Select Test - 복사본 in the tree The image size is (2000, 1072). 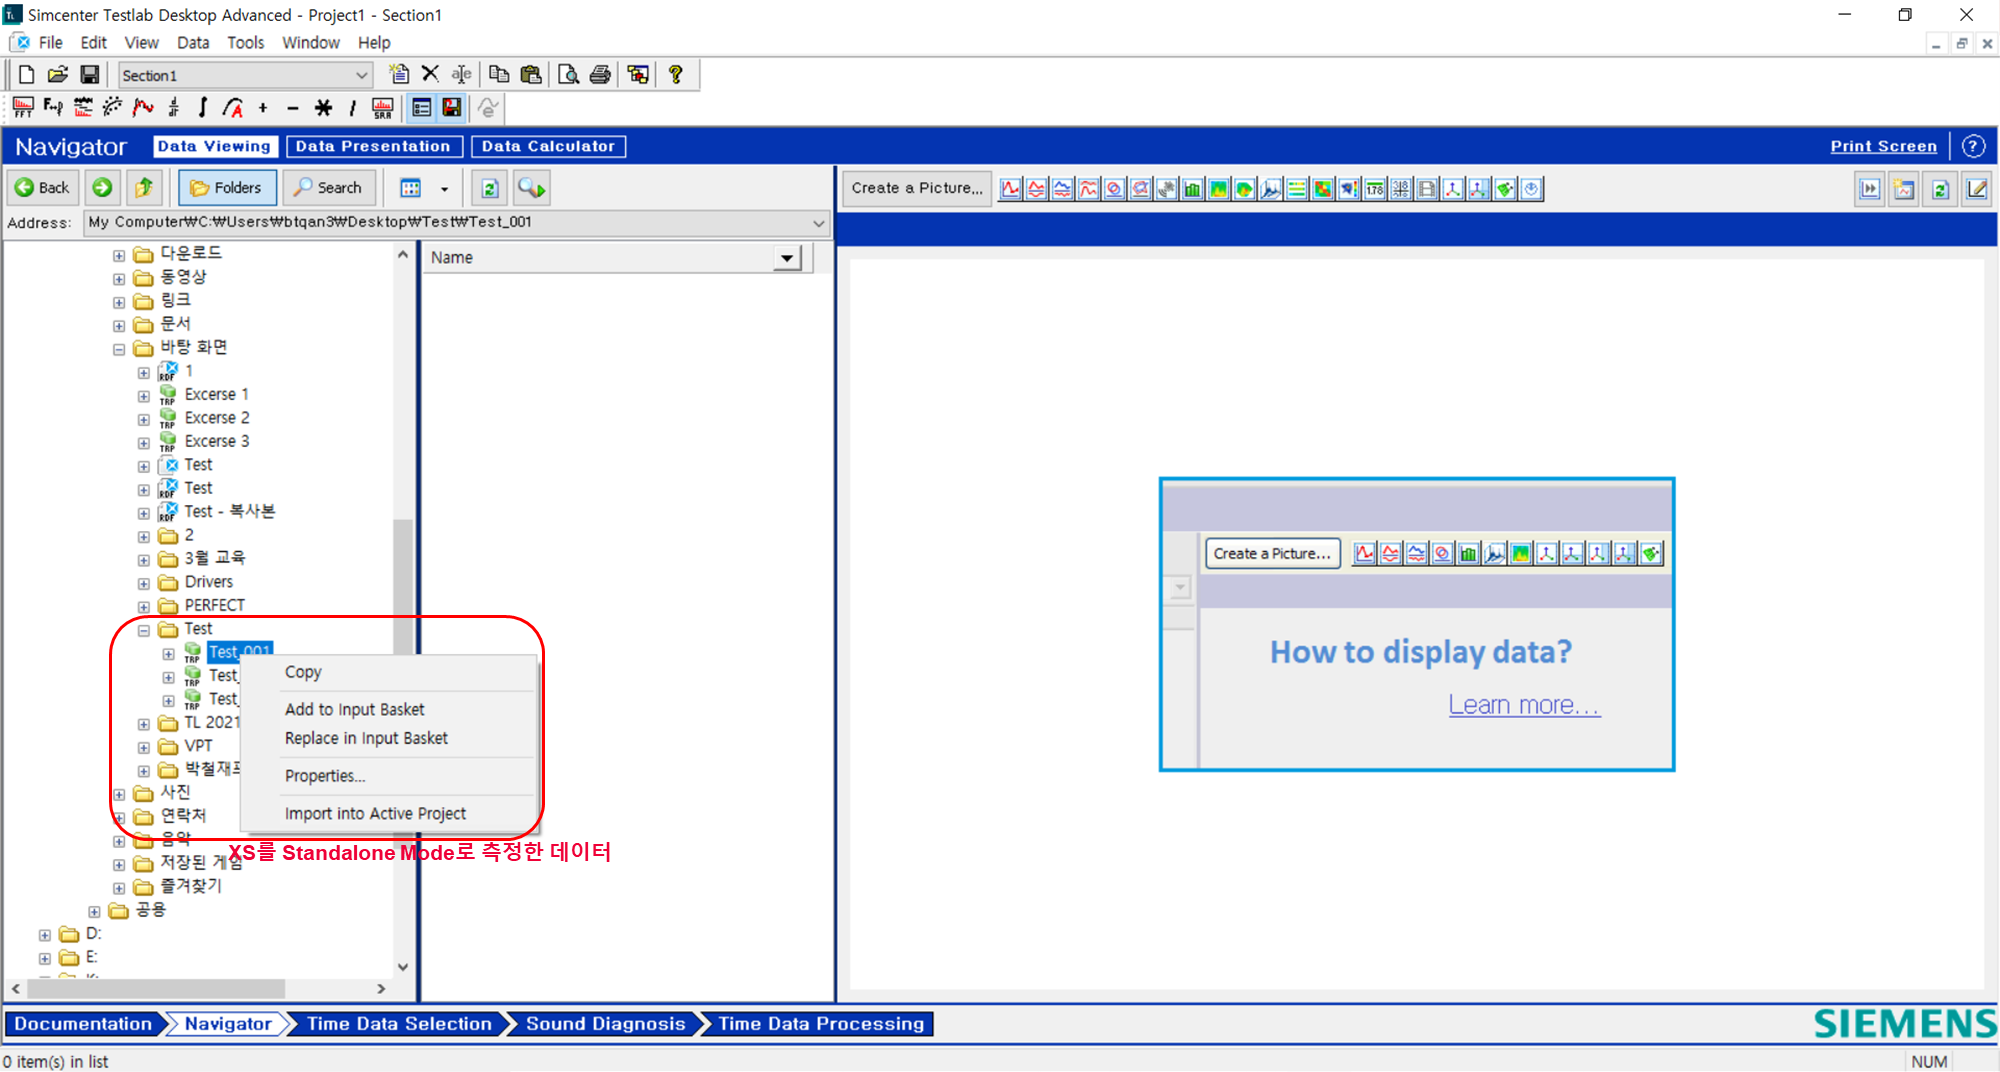point(230,511)
